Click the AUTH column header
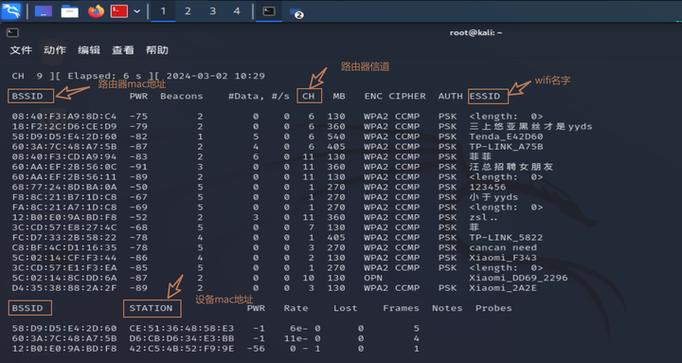 tap(451, 96)
